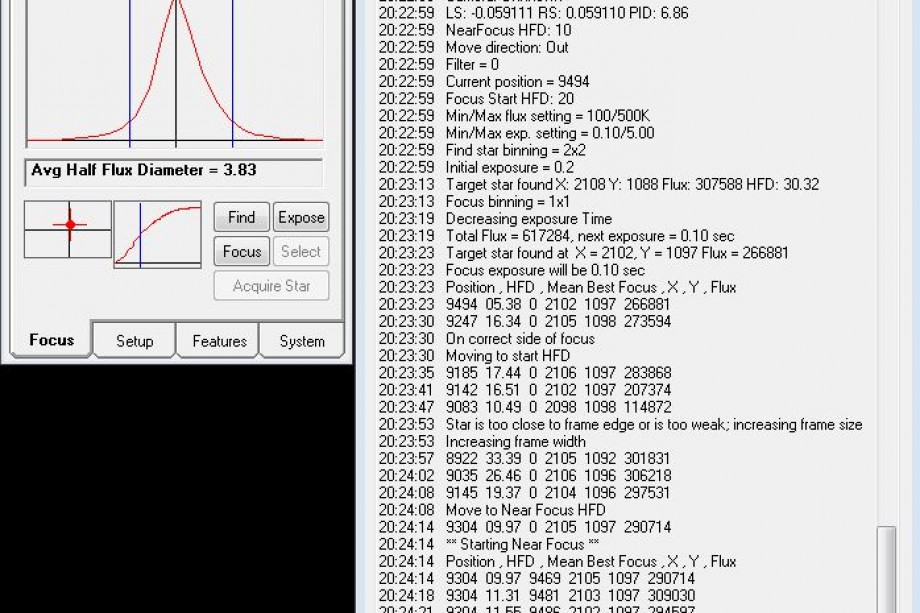
Task: Select log line 'Total Flux = 617284'
Action: tap(556, 235)
